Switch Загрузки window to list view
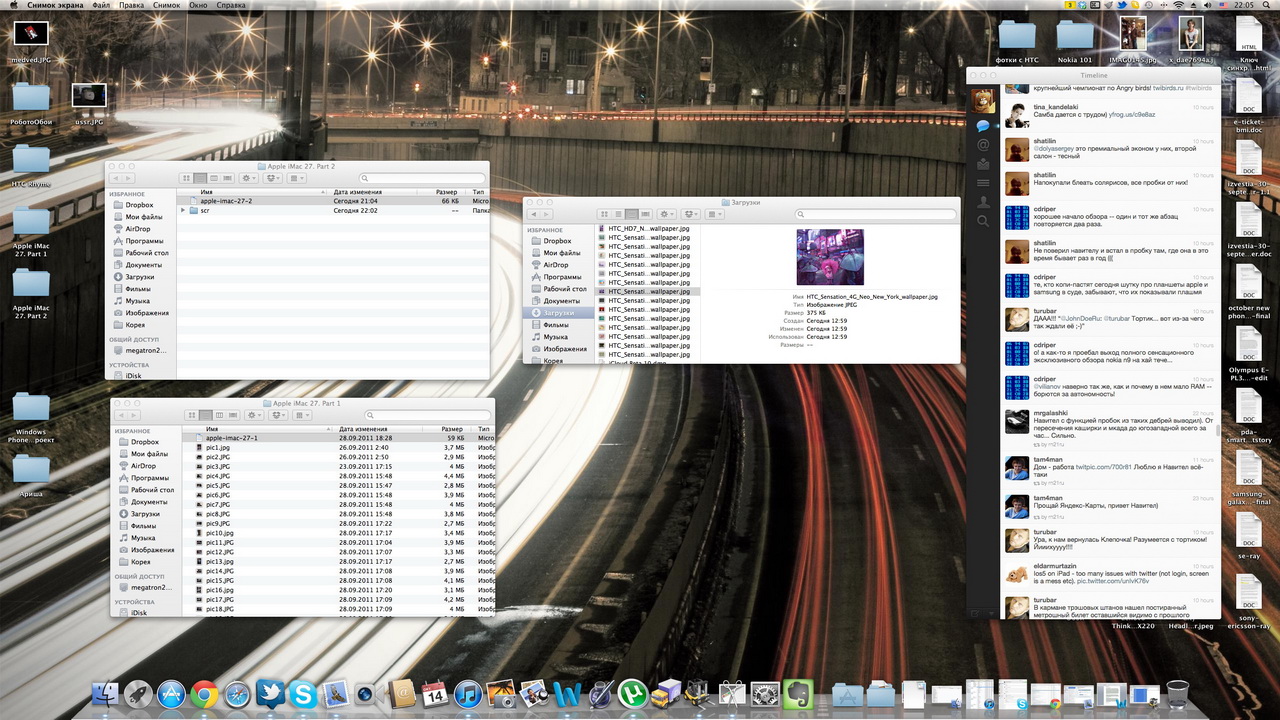 click(618, 214)
